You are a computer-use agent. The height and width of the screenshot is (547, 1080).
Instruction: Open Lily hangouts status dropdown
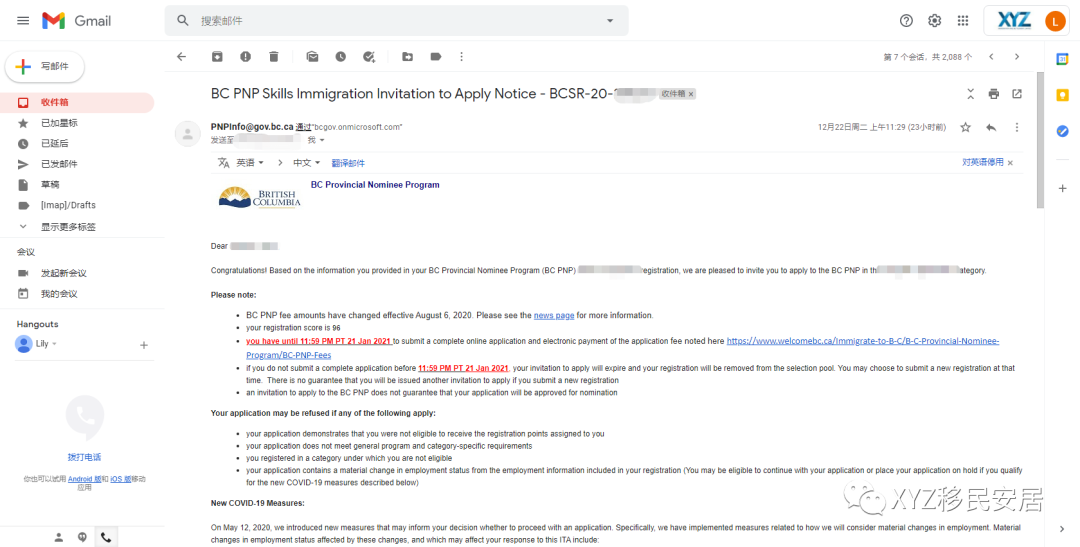pos(54,344)
